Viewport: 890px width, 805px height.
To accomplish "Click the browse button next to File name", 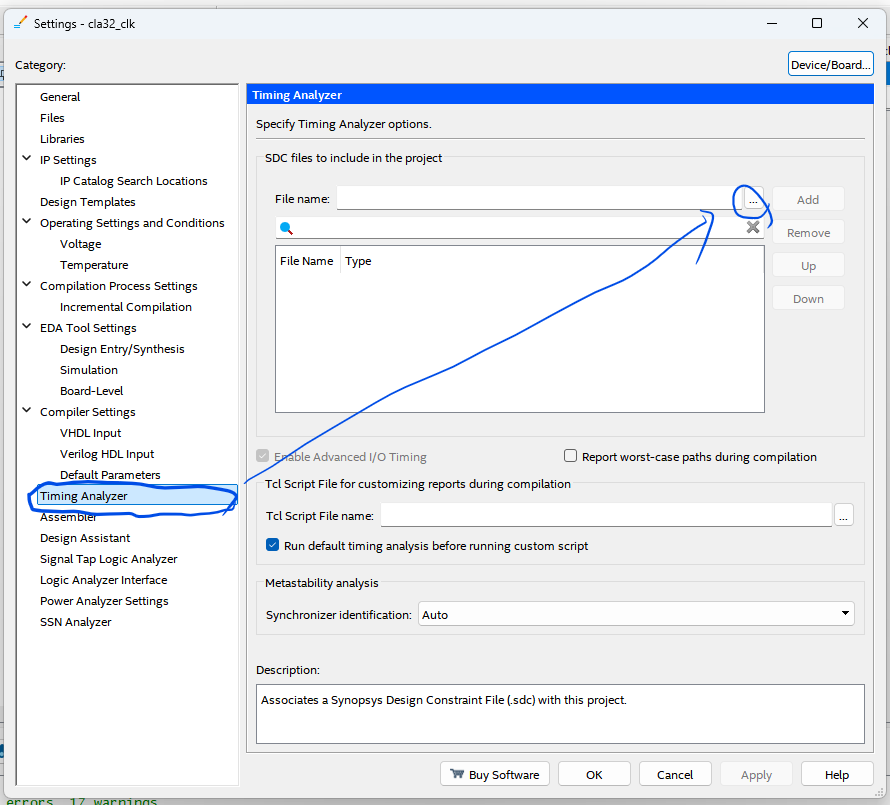I will tap(754, 199).
